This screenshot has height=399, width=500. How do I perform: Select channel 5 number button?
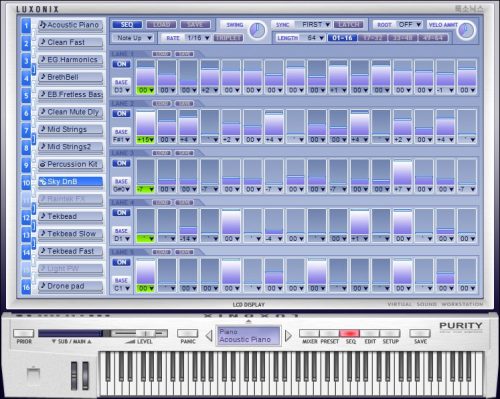(26, 96)
